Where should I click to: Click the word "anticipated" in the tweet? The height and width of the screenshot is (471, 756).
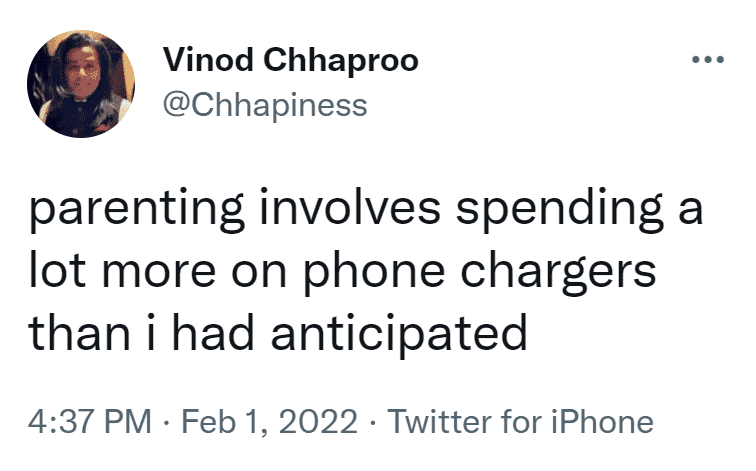coord(399,335)
